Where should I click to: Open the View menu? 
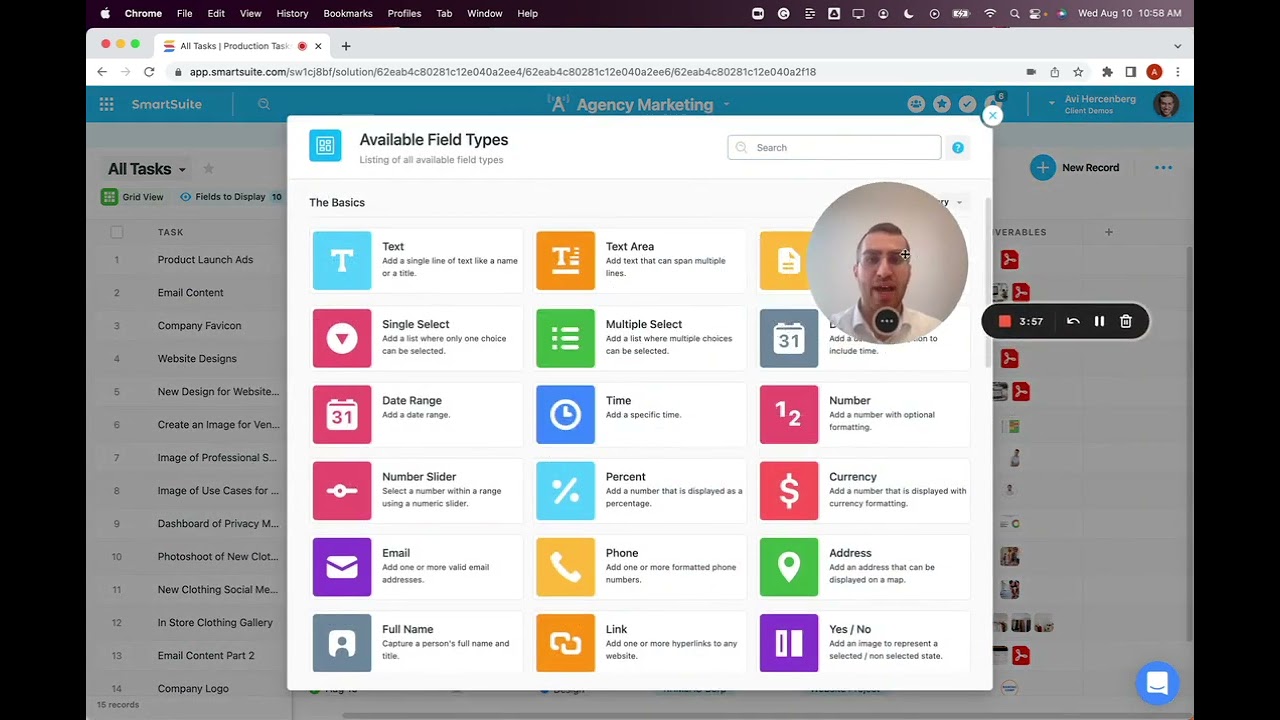point(251,13)
